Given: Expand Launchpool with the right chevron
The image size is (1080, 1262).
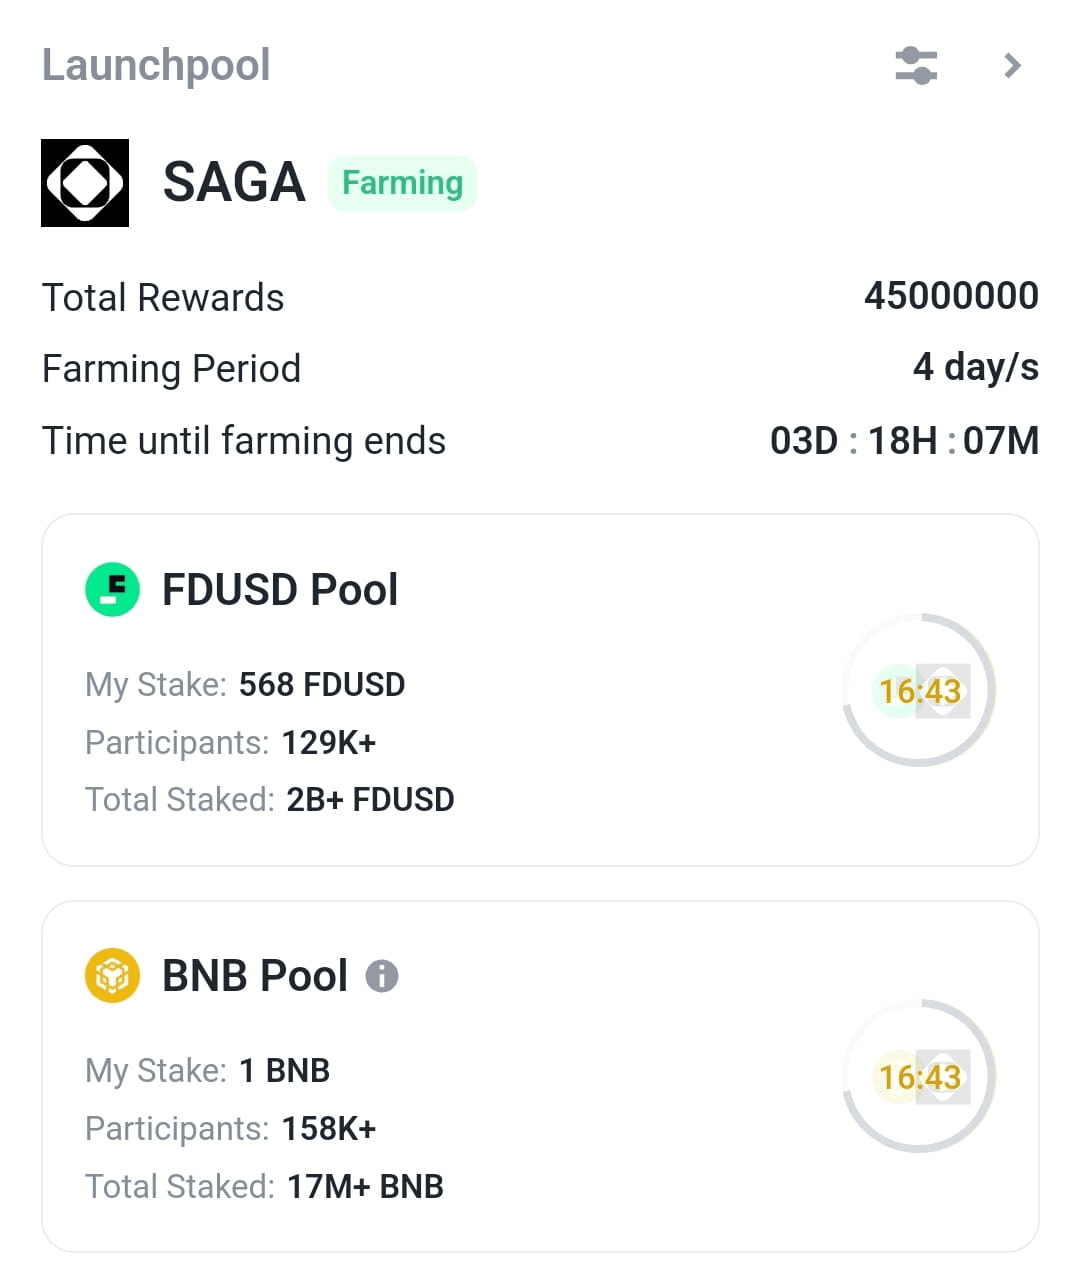Looking at the screenshot, I should (1012, 66).
